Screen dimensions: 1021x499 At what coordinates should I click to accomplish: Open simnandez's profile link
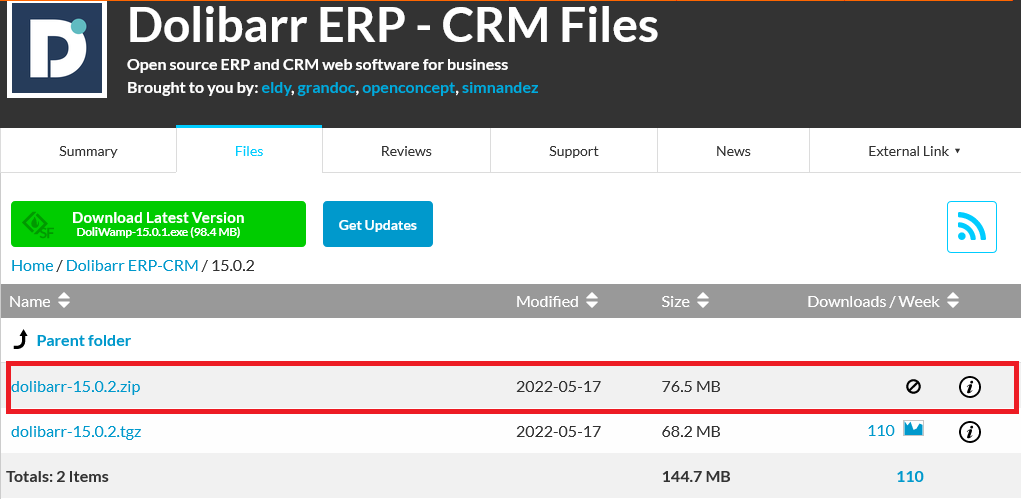click(x=500, y=88)
